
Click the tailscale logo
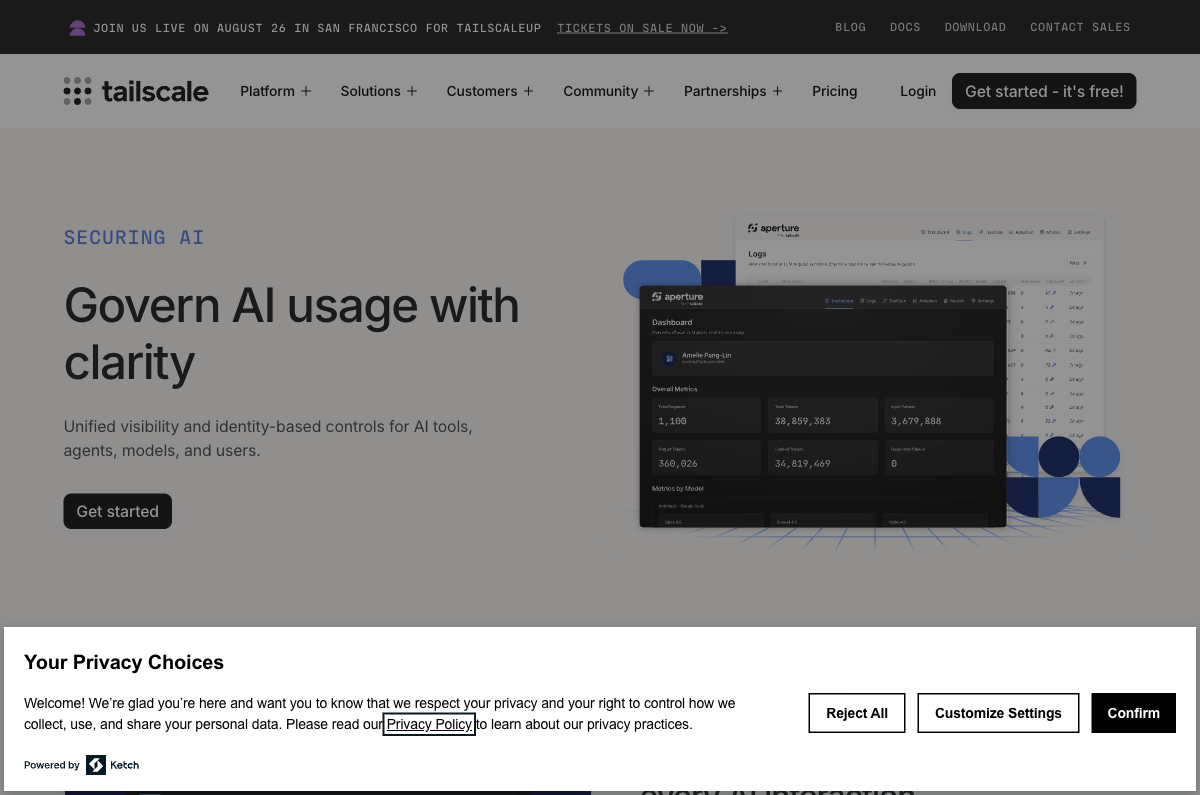point(136,91)
